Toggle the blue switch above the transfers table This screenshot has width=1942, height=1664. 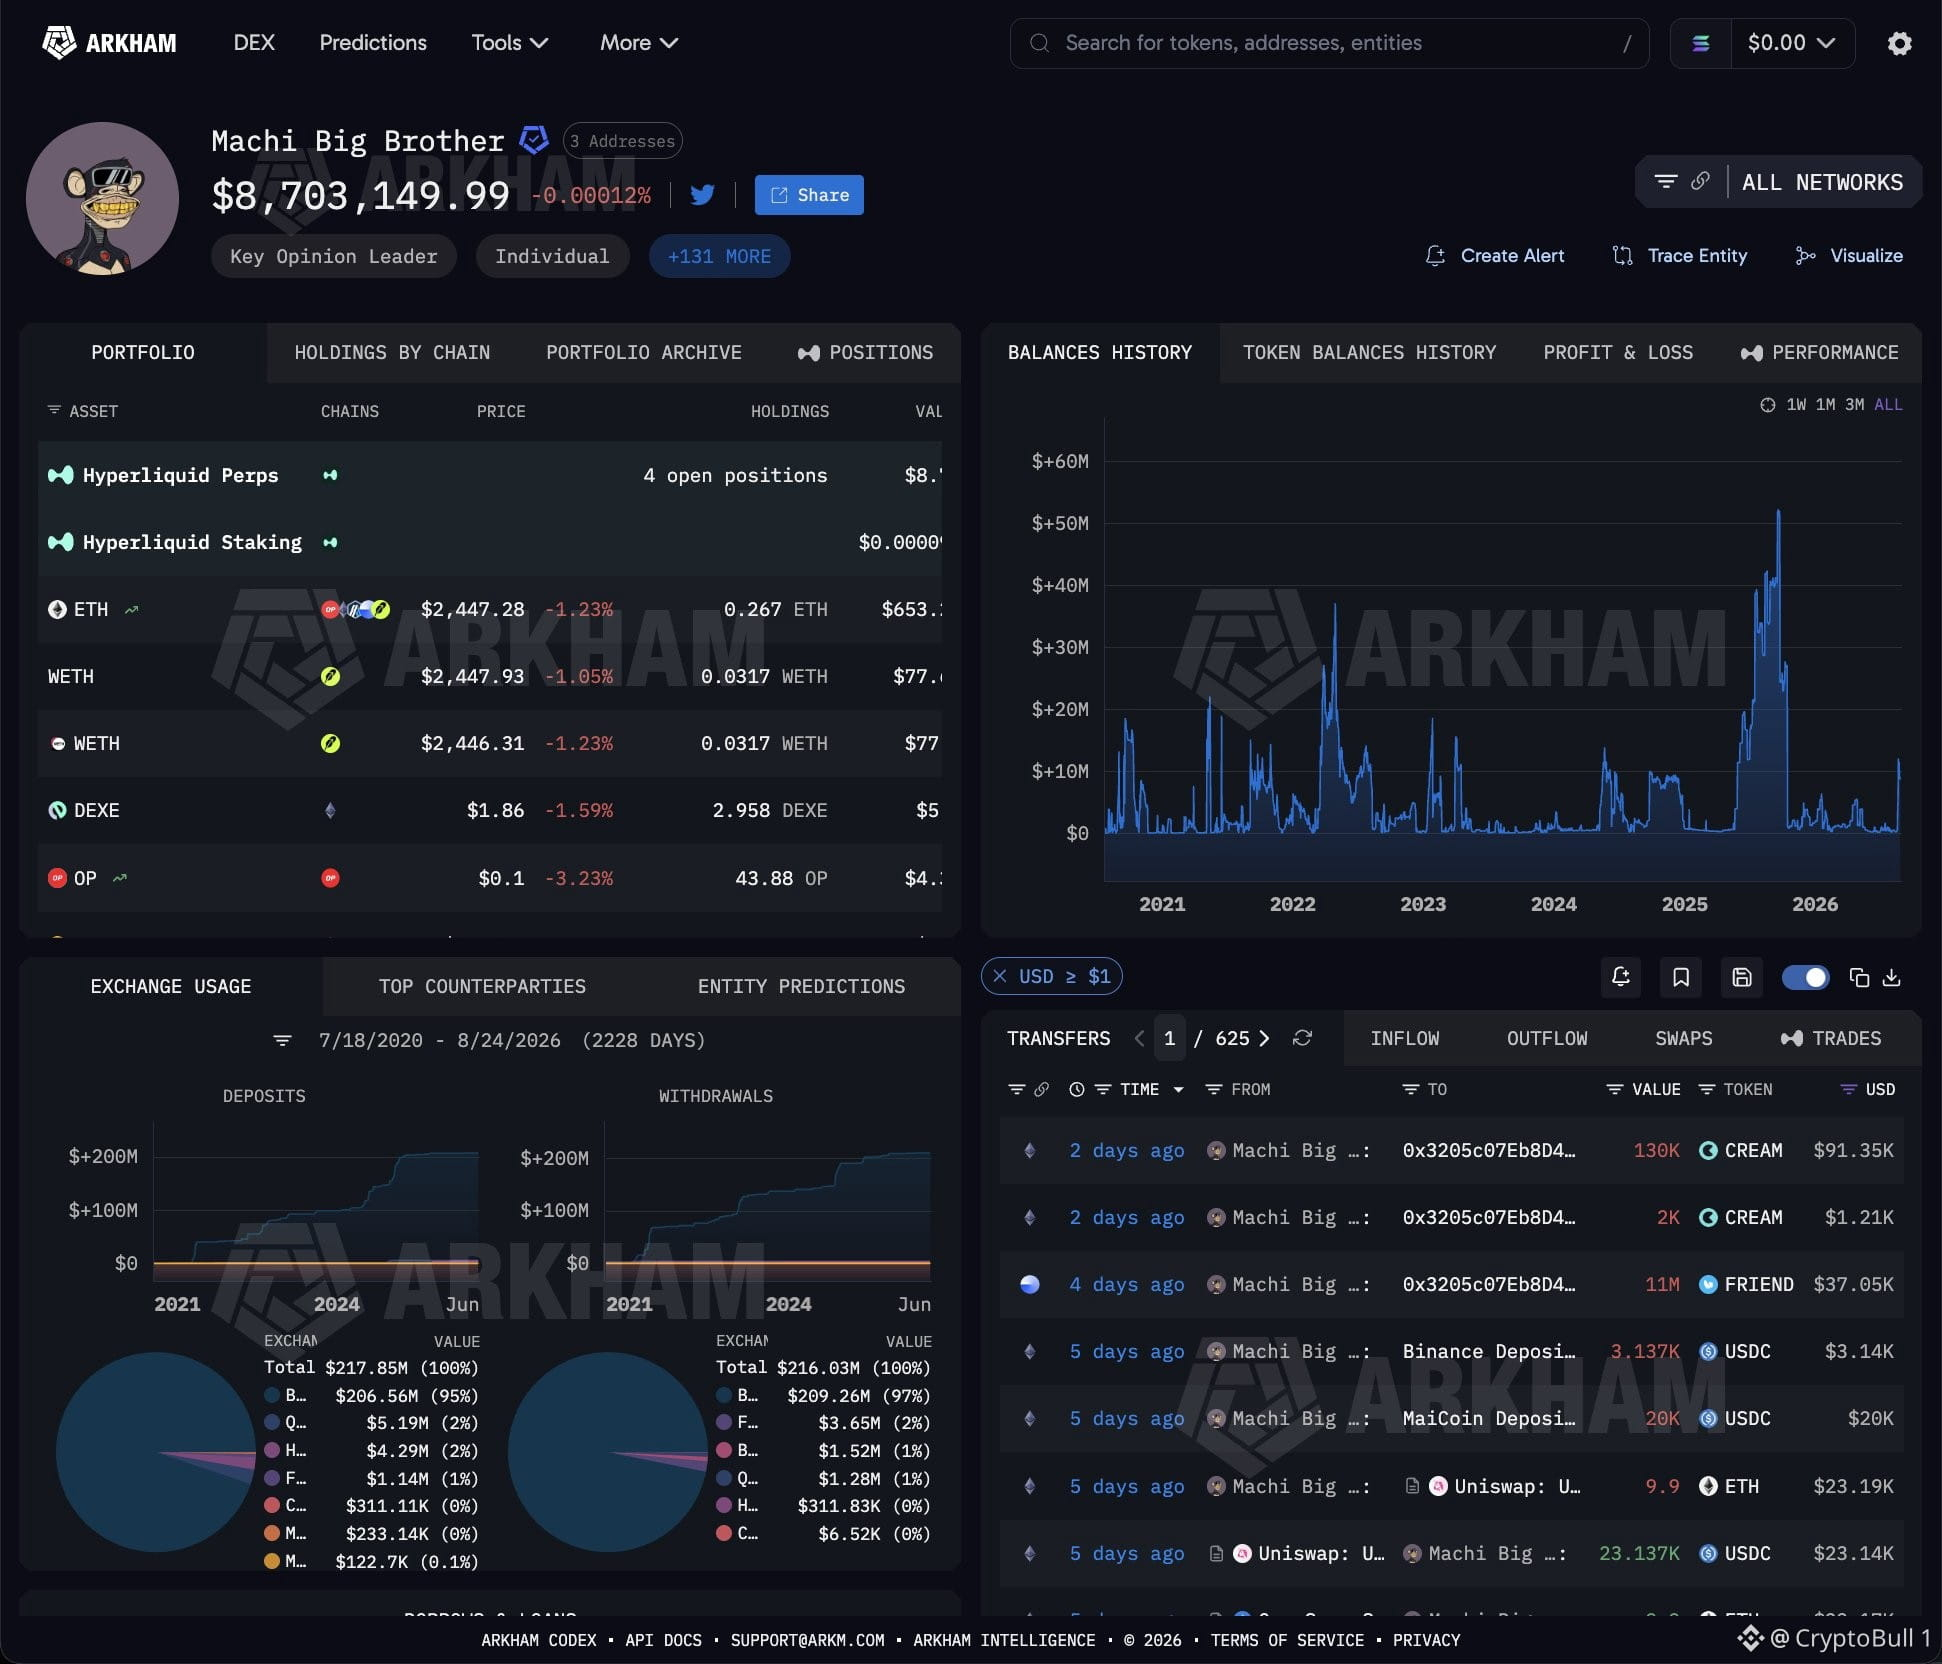(1805, 977)
